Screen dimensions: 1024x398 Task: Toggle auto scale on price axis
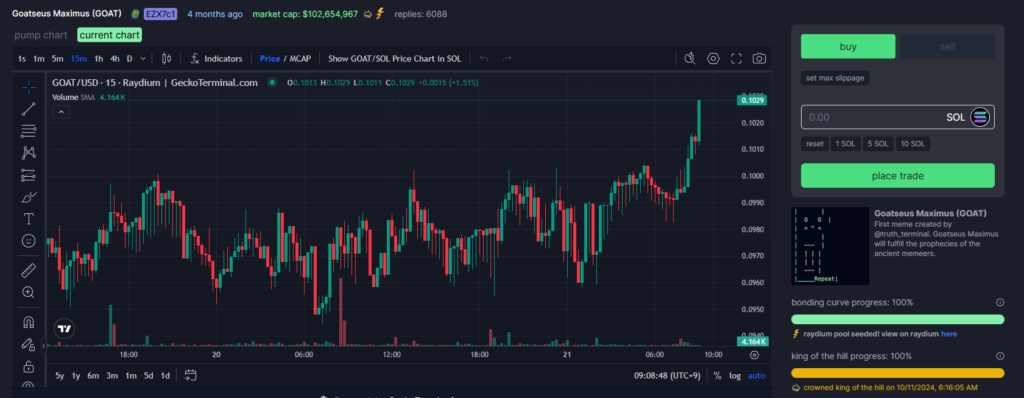(x=756, y=376)
